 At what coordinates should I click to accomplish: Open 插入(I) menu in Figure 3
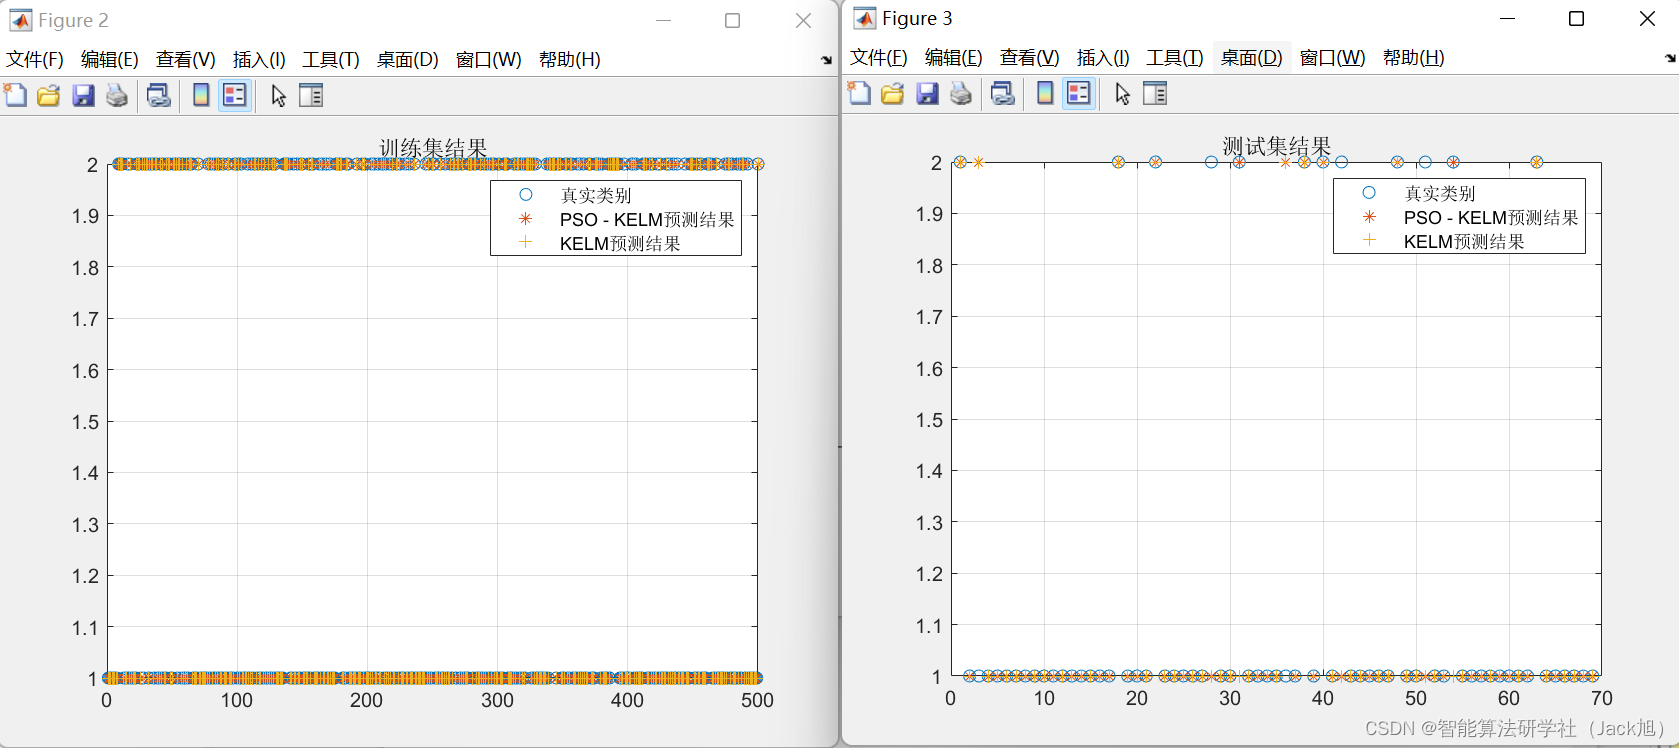[x=1103, y=57]
